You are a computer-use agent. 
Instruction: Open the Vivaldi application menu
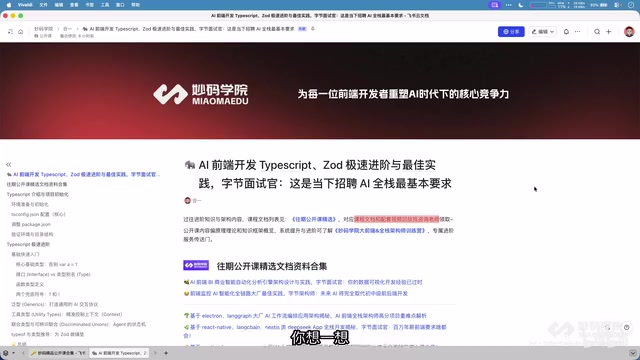click(x=25, y=5)
